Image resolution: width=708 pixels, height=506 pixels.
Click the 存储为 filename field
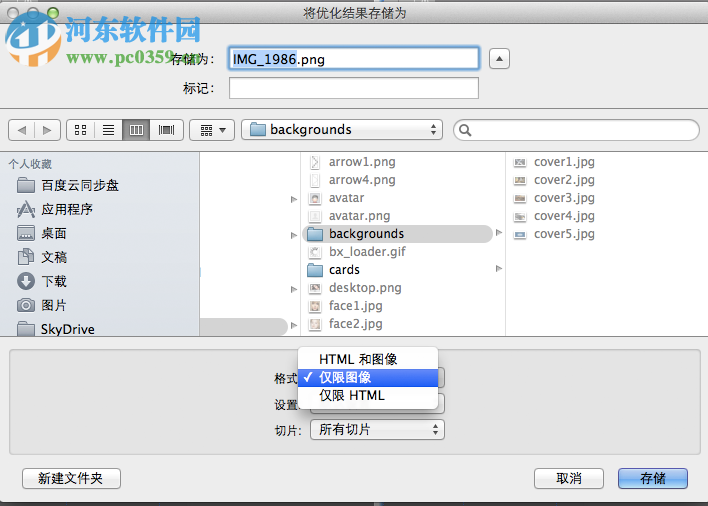[x=354, y=59]
